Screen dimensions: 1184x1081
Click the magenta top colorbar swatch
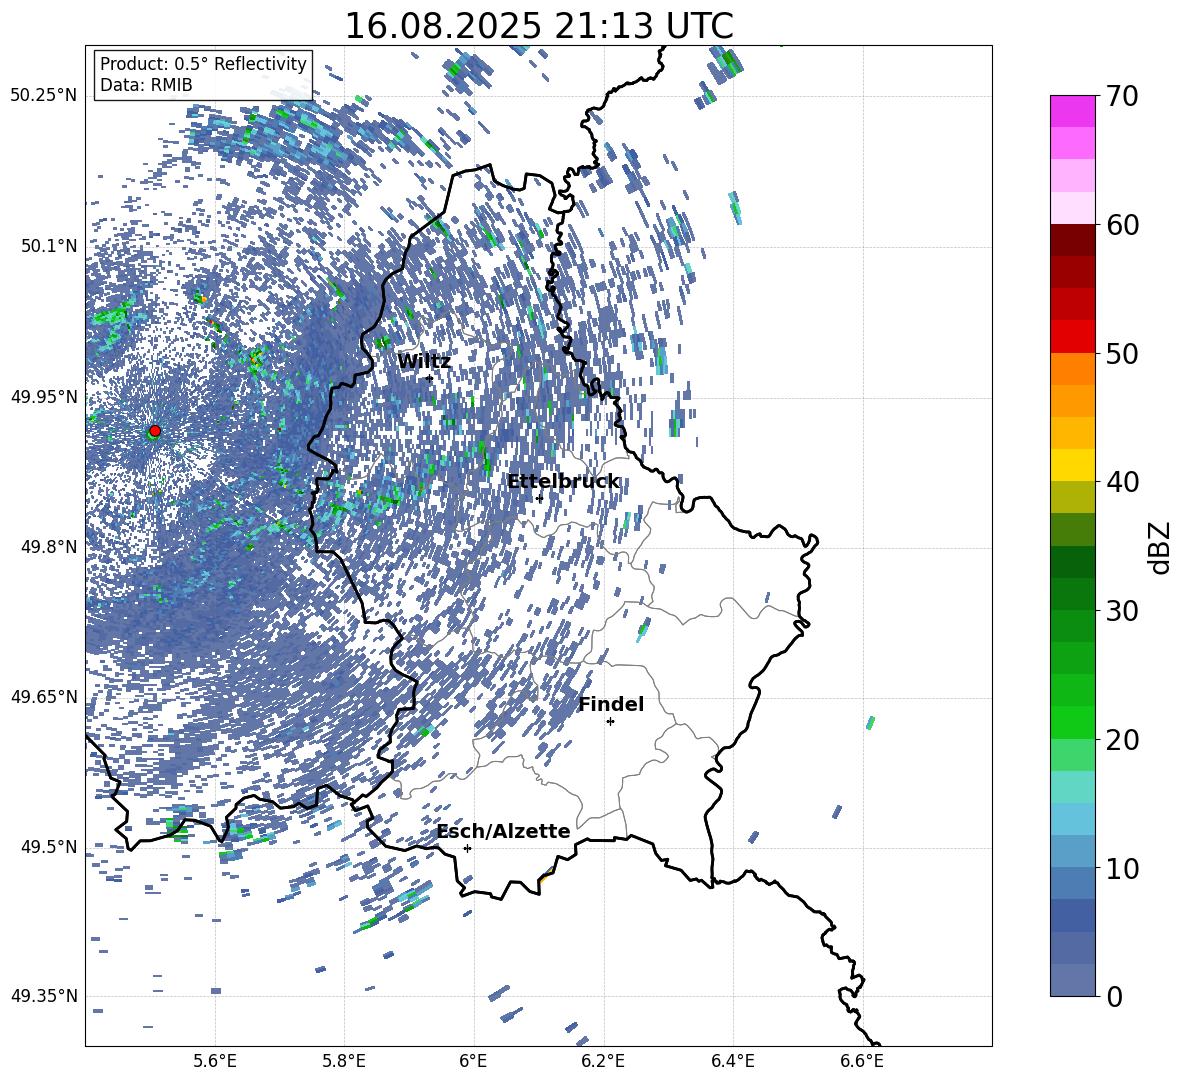pos(1072,111)
